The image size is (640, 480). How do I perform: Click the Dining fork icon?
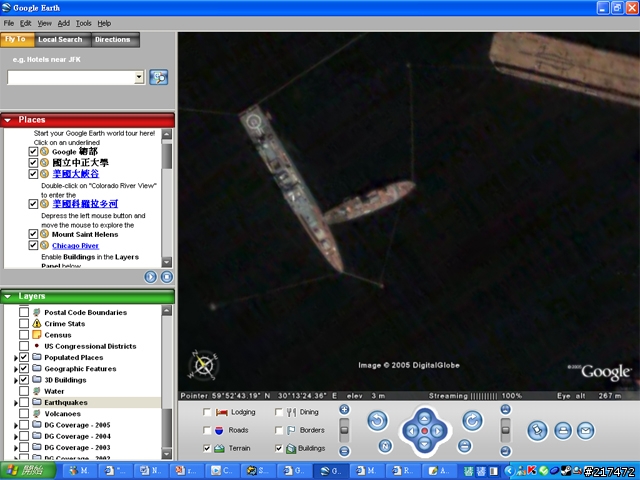coord(291,412)
